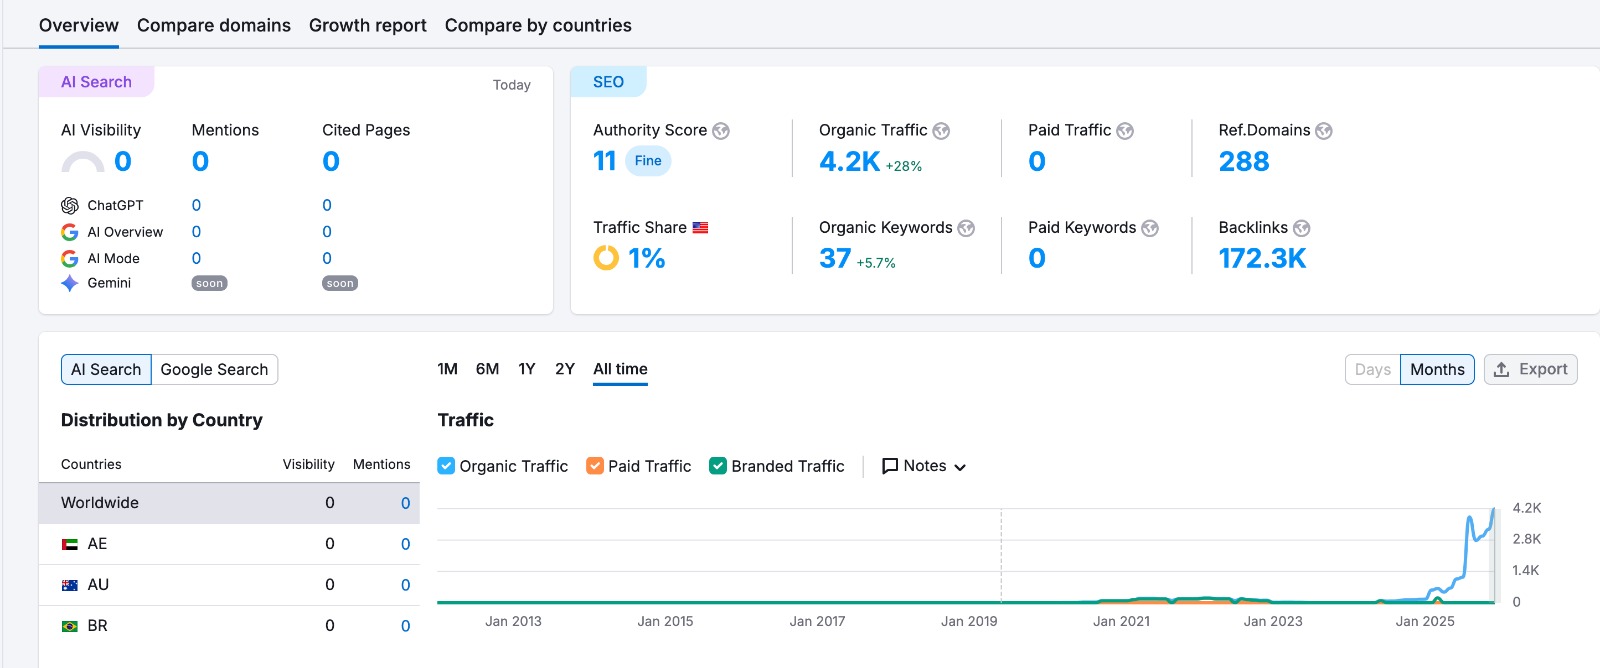Open the 4.2K Organic Traffic value
This screenshot has height=668, width=1600.
(850, 161)
